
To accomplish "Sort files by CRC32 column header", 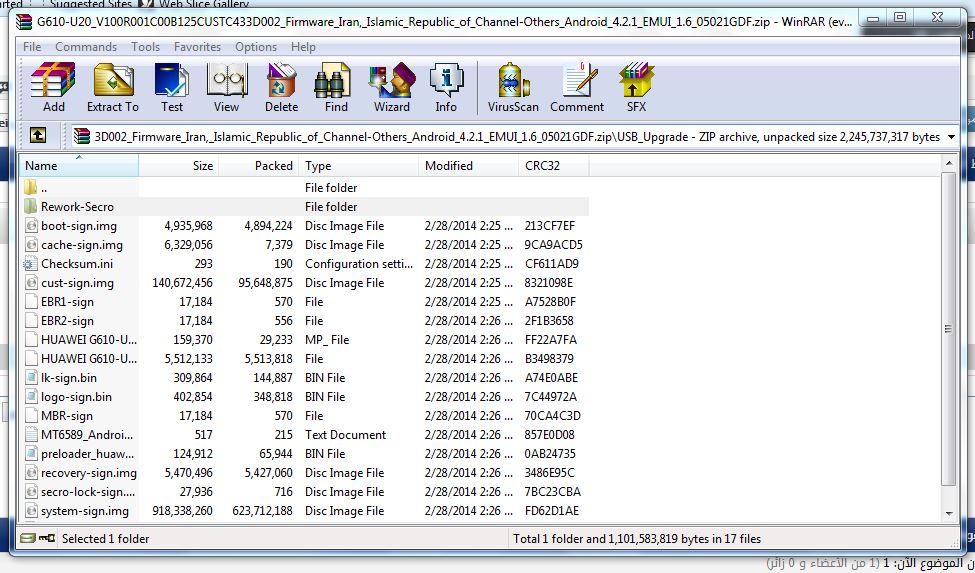I will [553, 165].
